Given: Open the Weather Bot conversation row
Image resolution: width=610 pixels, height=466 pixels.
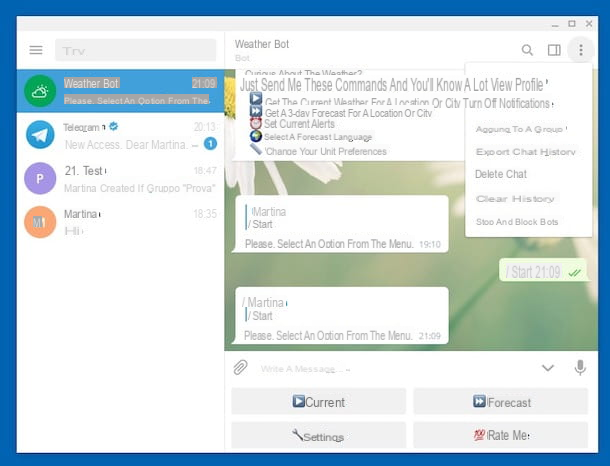Looking at the screenshot, I should pos(121,91).
